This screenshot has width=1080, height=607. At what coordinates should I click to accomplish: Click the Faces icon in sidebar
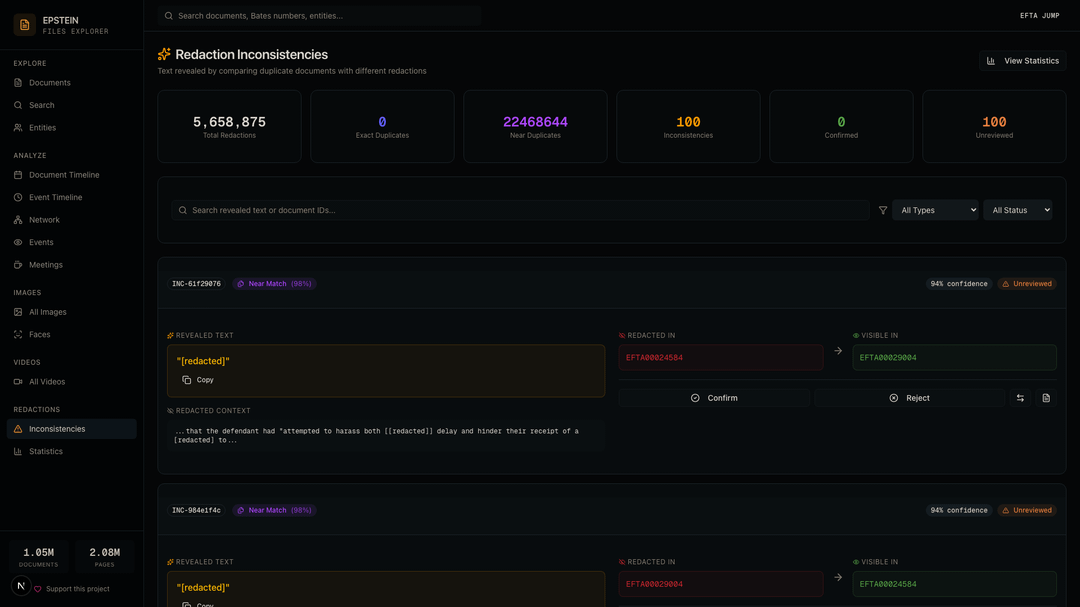(x=18, y=335)
